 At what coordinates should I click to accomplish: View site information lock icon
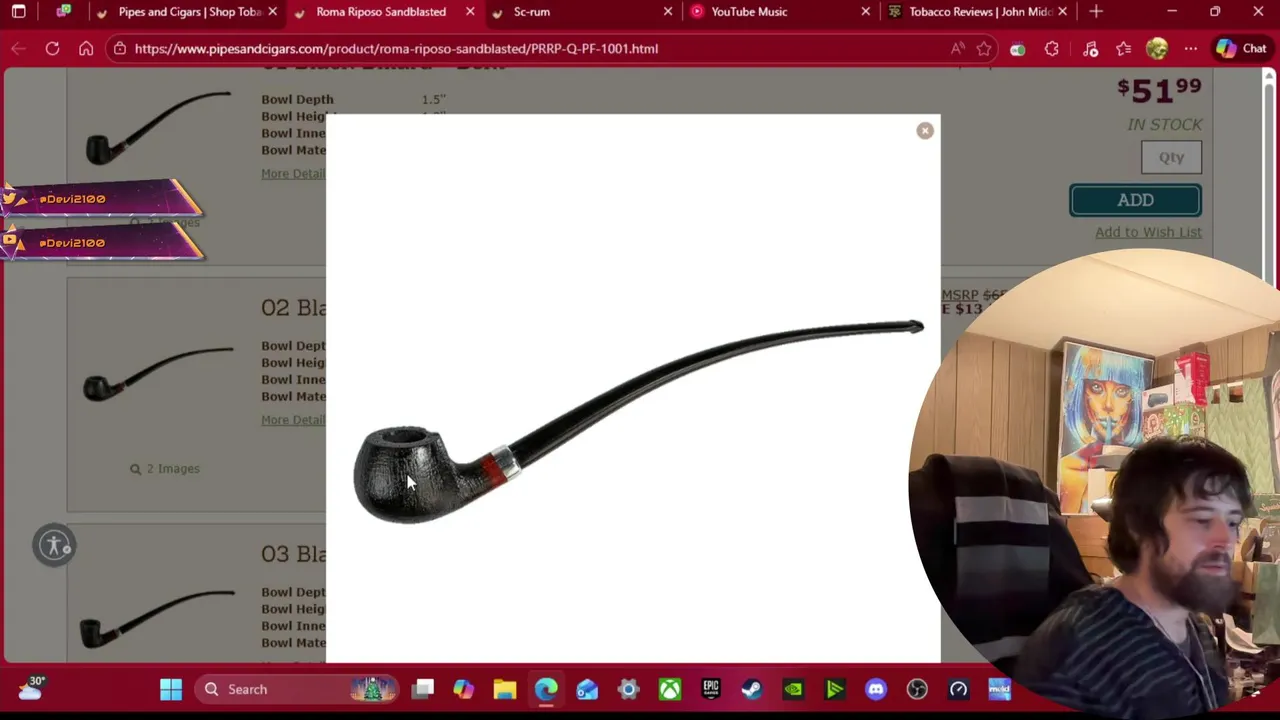click(119, 48)
